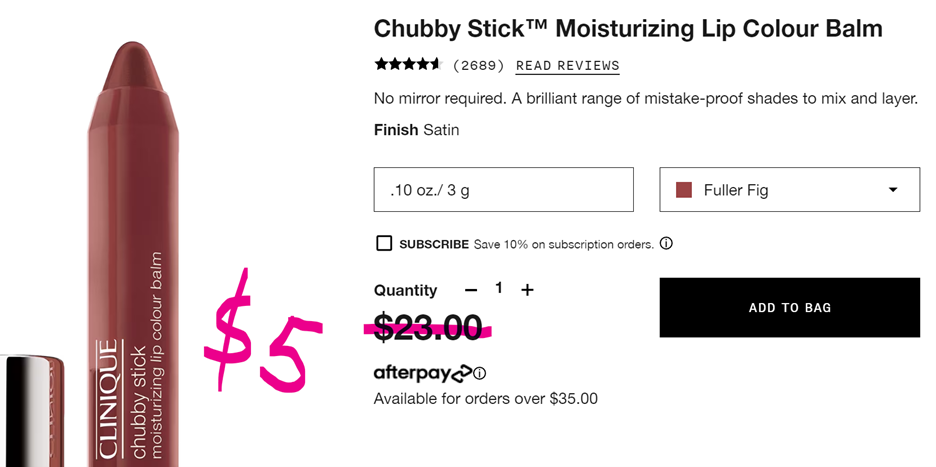936x467 pixels.
Task: Open the Fuller Fig shade dropdown
Action: click(789, 189)
